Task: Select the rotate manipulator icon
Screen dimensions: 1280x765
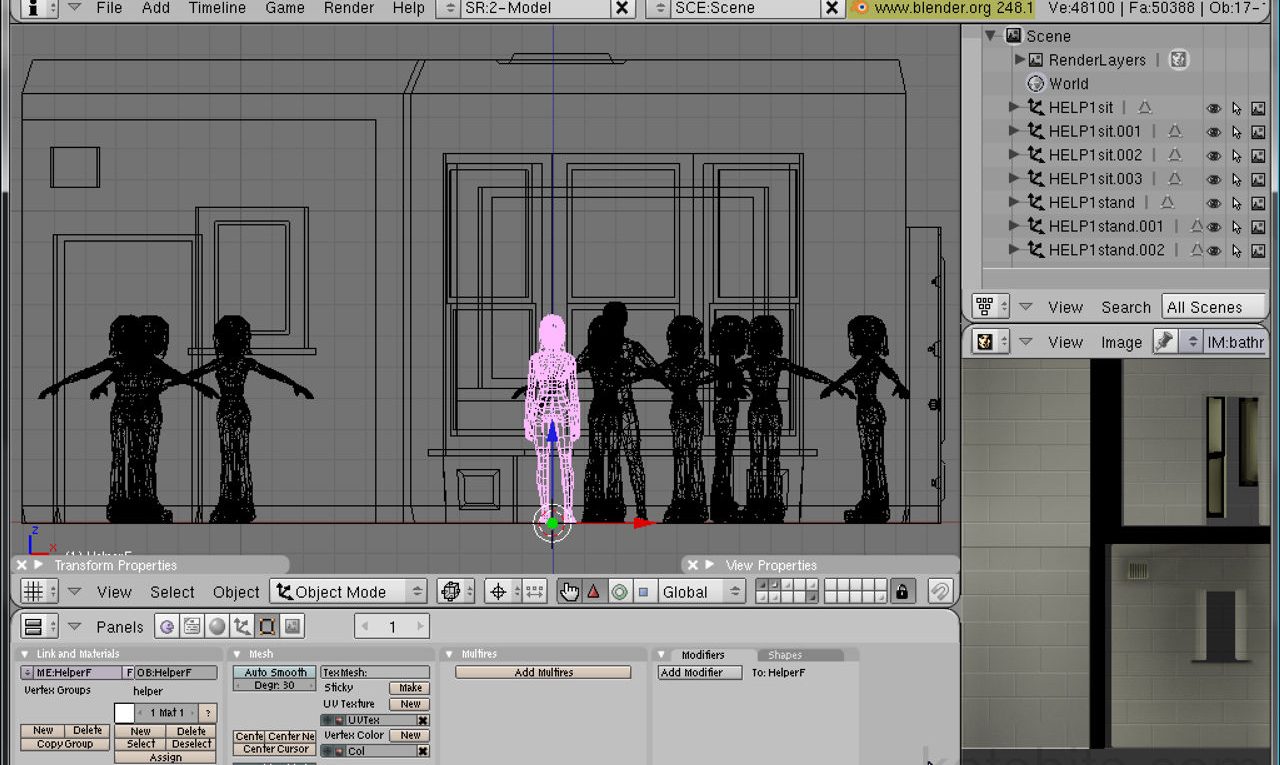Action: tap(619, 592)
